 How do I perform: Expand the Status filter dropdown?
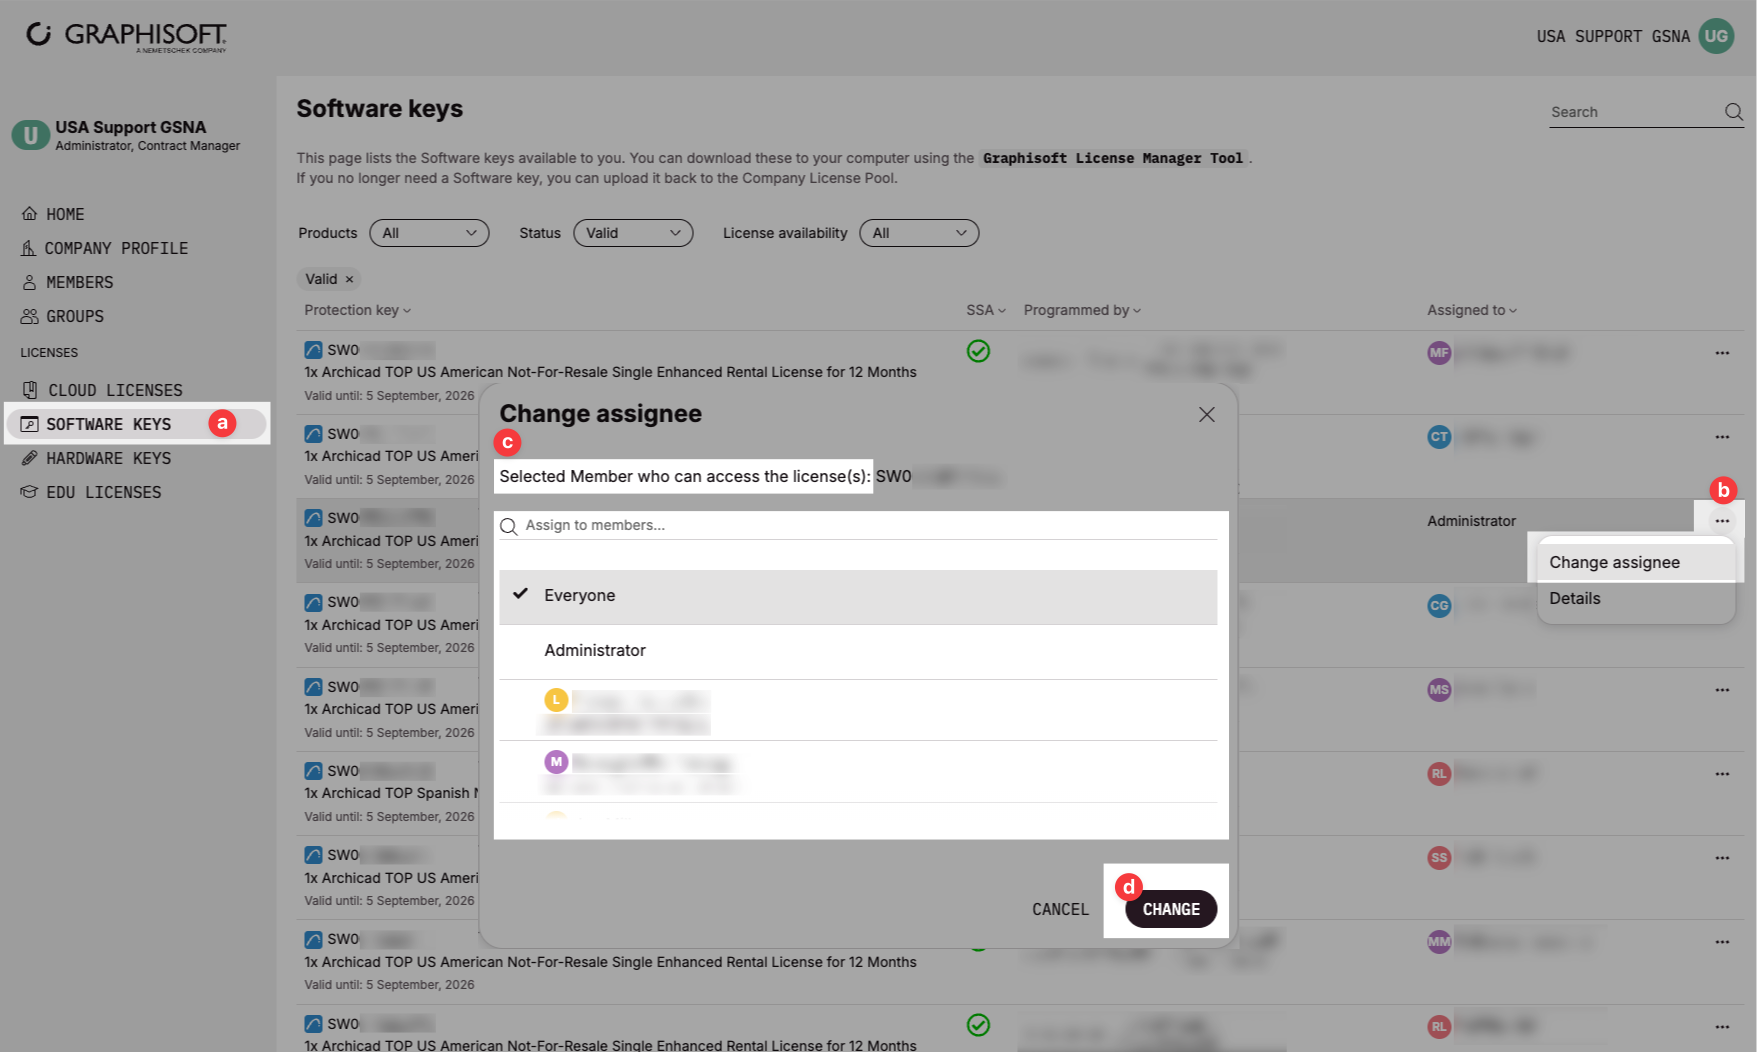[633, 233]
